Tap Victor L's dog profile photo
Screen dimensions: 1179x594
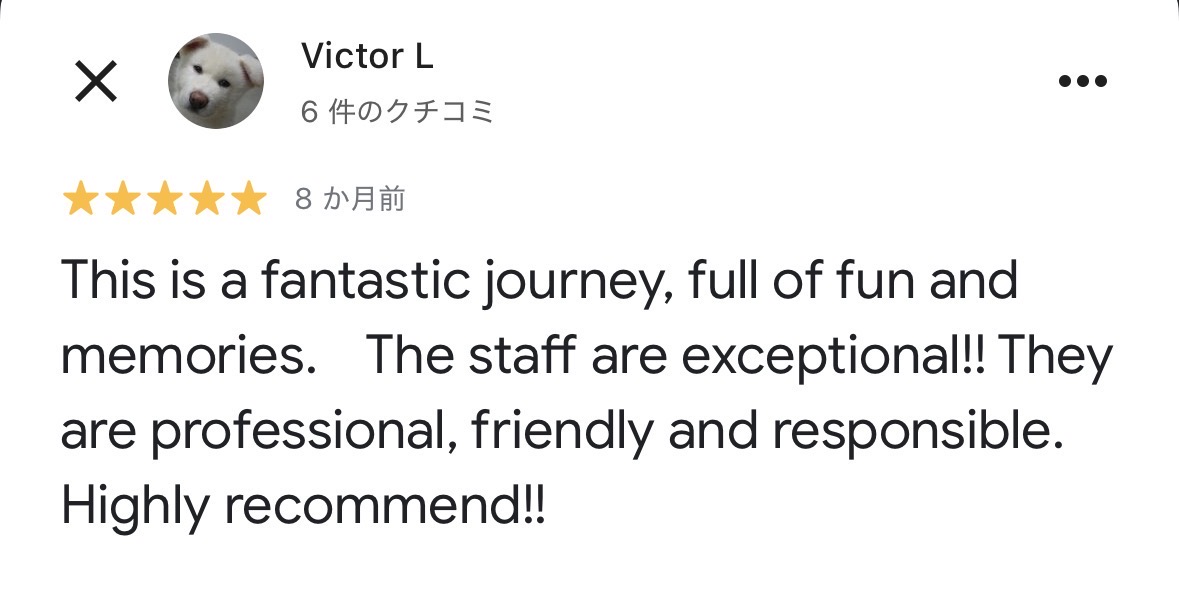[x=215, y=81]
